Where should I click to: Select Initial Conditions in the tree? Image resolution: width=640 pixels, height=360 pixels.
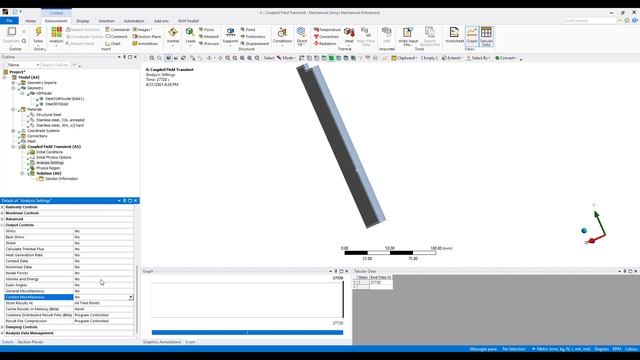click(49, 152)
